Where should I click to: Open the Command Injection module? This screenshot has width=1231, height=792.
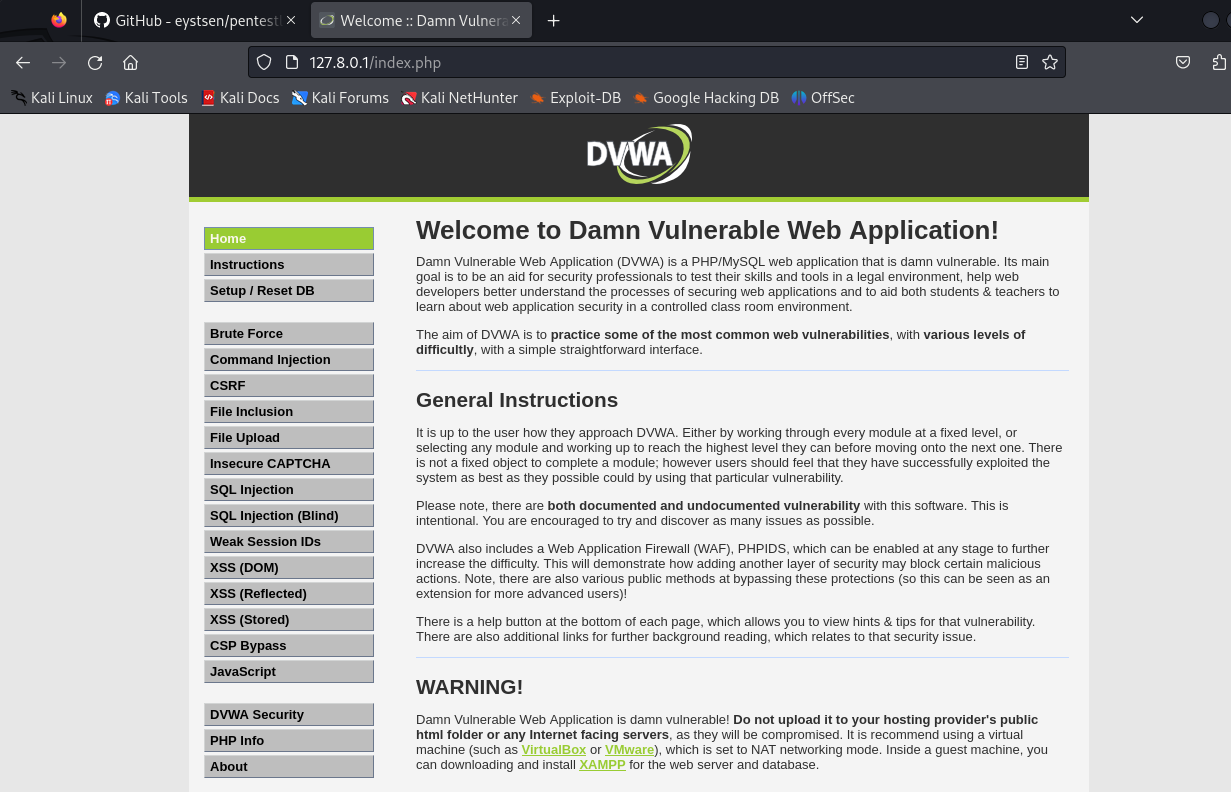pyautogui.click(x=289, y=360)
